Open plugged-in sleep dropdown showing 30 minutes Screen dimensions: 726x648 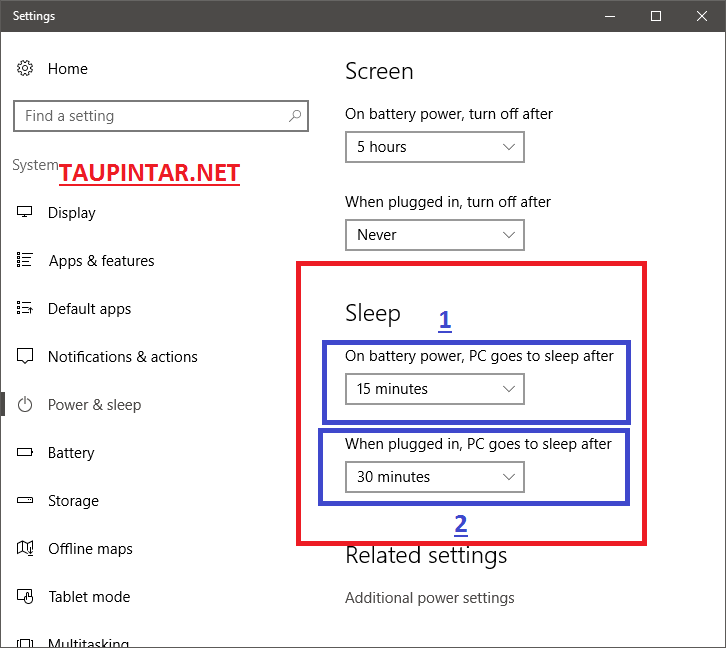(x=435, y=477)
